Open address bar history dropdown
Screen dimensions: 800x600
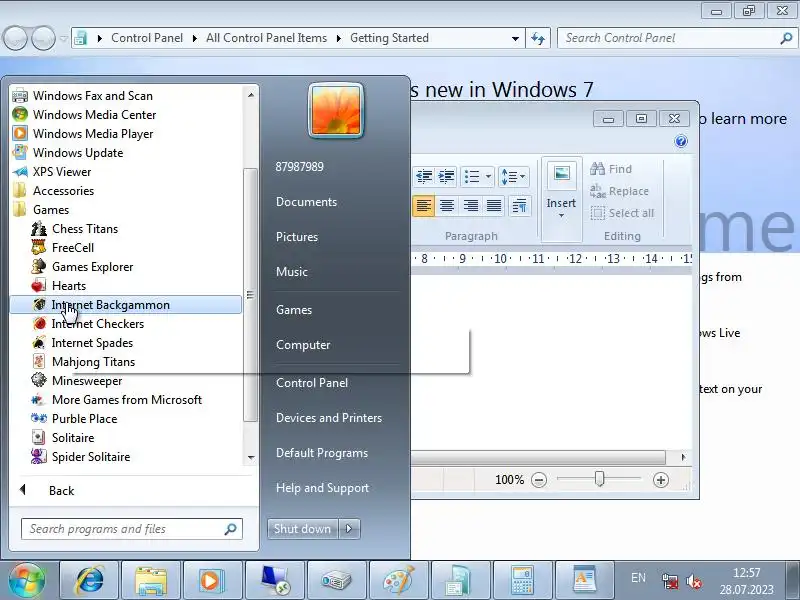pyautogui.click(x=515, y=38)
